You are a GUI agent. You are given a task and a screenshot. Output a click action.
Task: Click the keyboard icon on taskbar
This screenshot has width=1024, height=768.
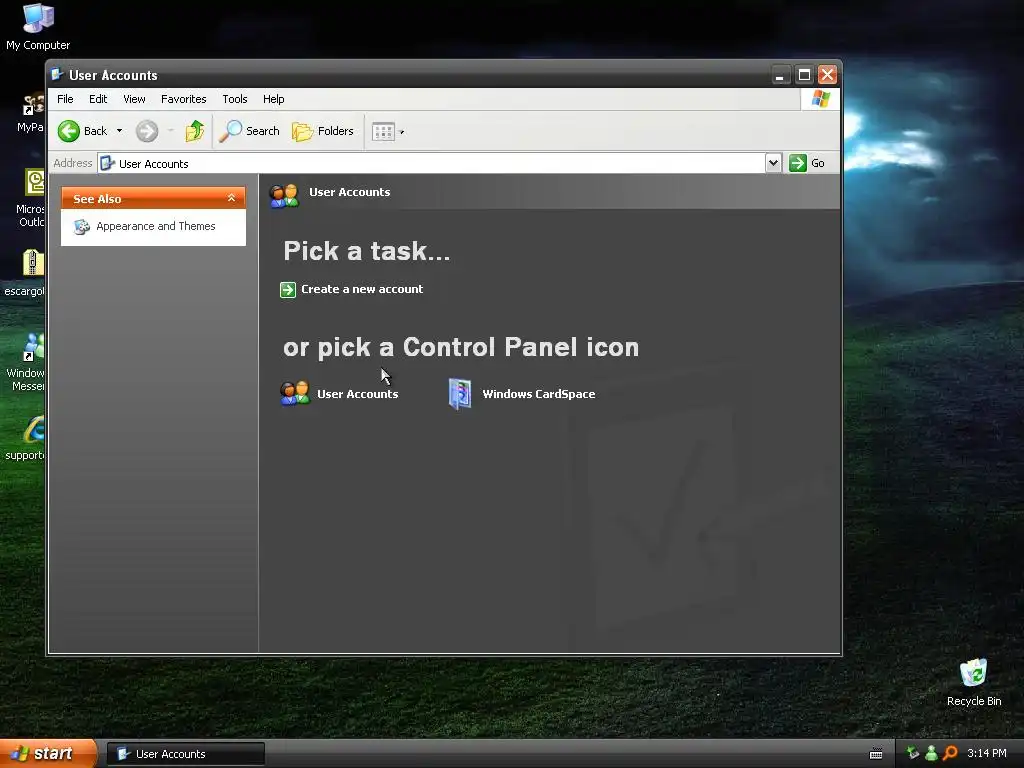click(876, 754)
